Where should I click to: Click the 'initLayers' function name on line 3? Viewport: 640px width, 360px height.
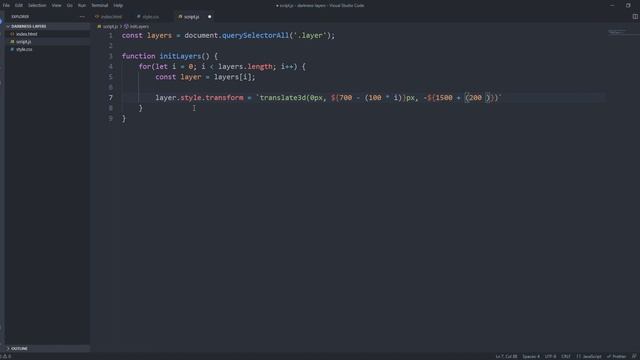click(x=180, y=56)
